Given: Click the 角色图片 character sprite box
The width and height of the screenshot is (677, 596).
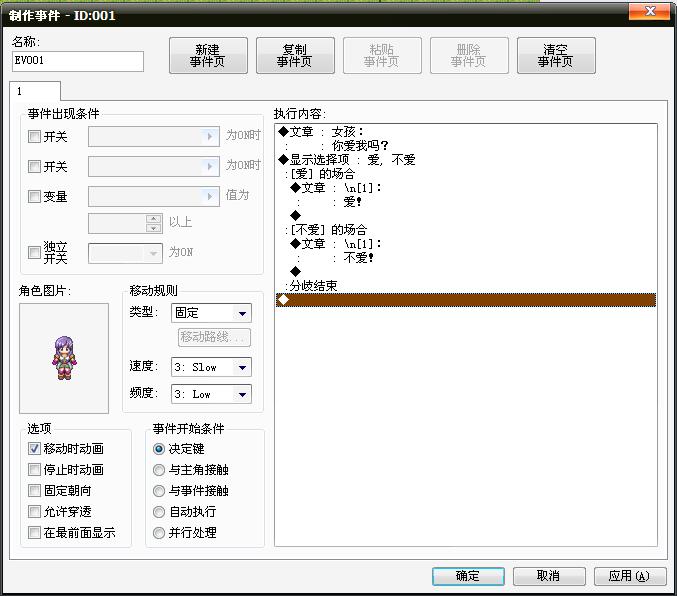Looking at the screenshot, I should pyautogui.click(x=64, y=358).
